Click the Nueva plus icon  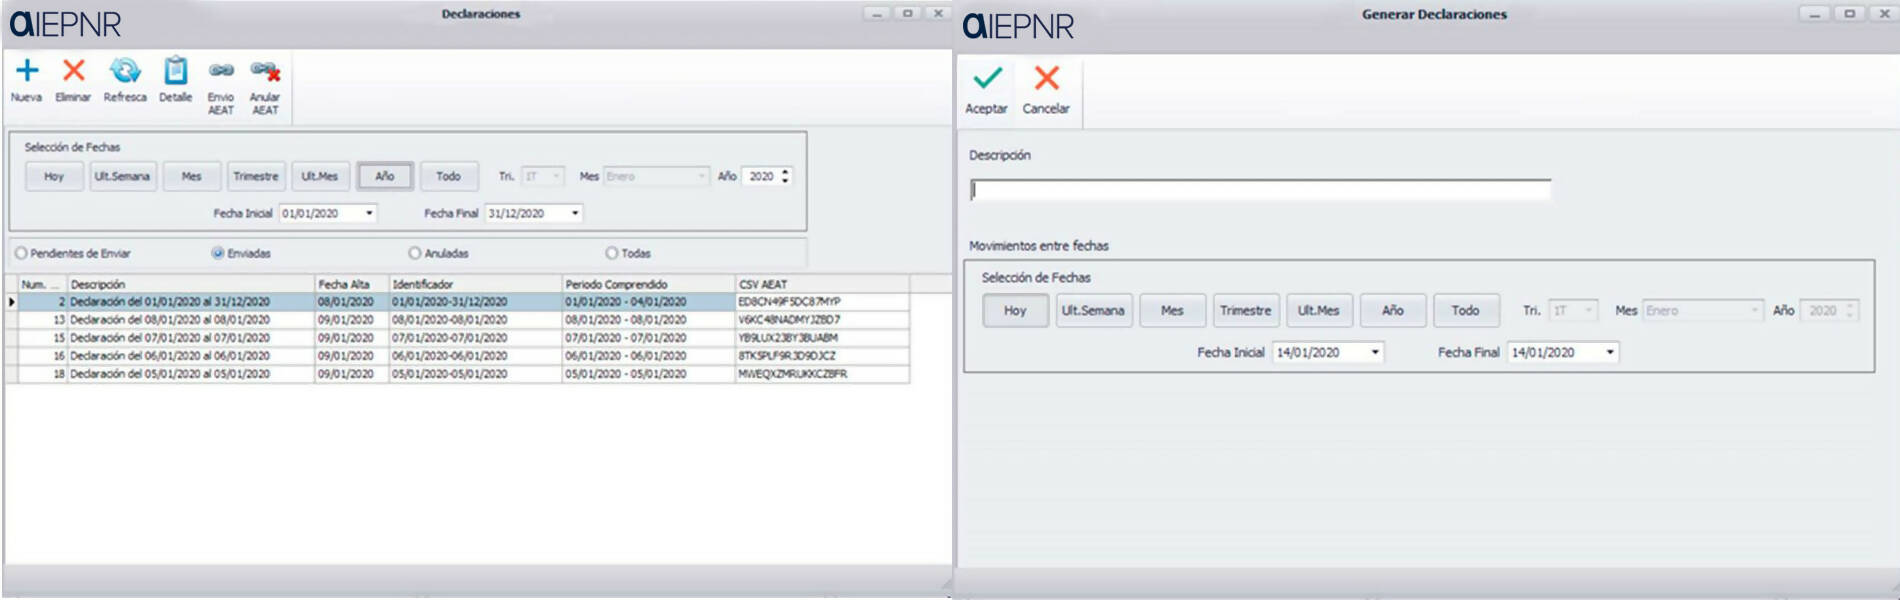27,71
